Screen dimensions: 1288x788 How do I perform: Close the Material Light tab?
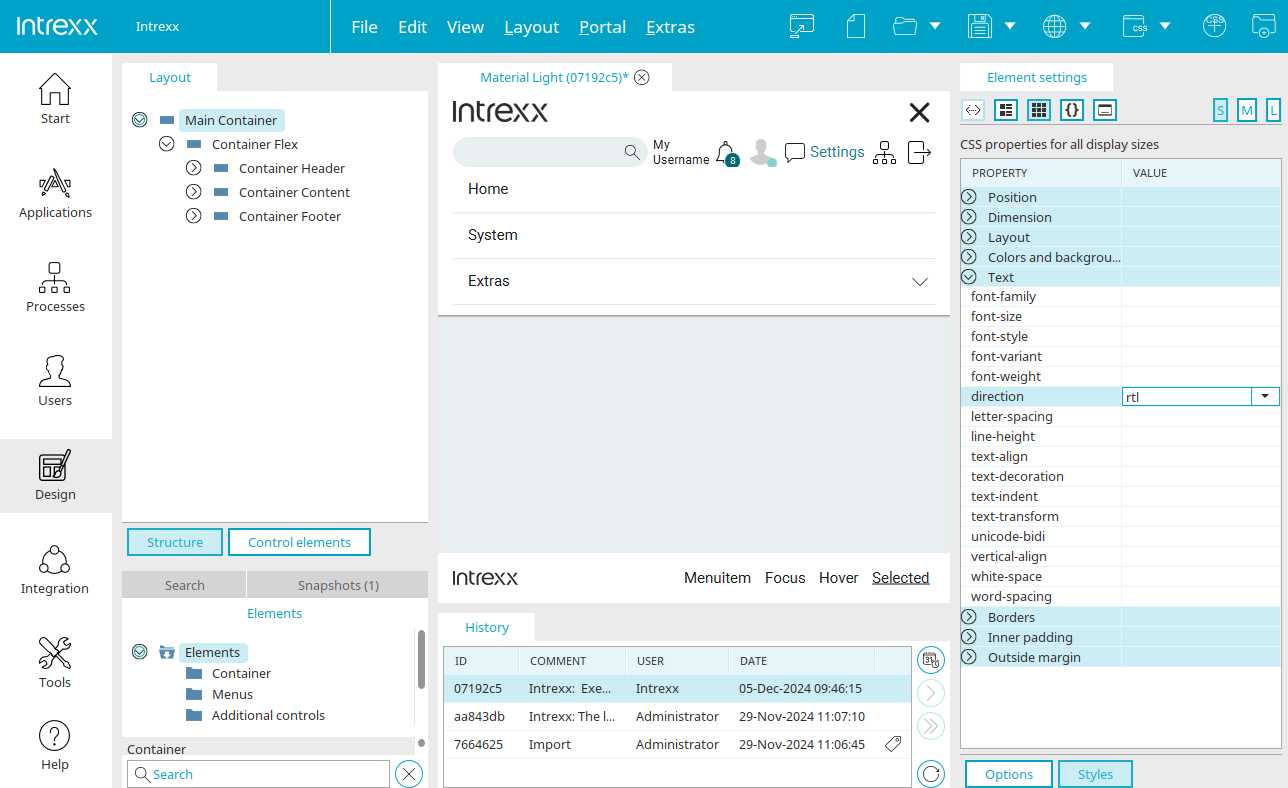(x=642, y=77)
